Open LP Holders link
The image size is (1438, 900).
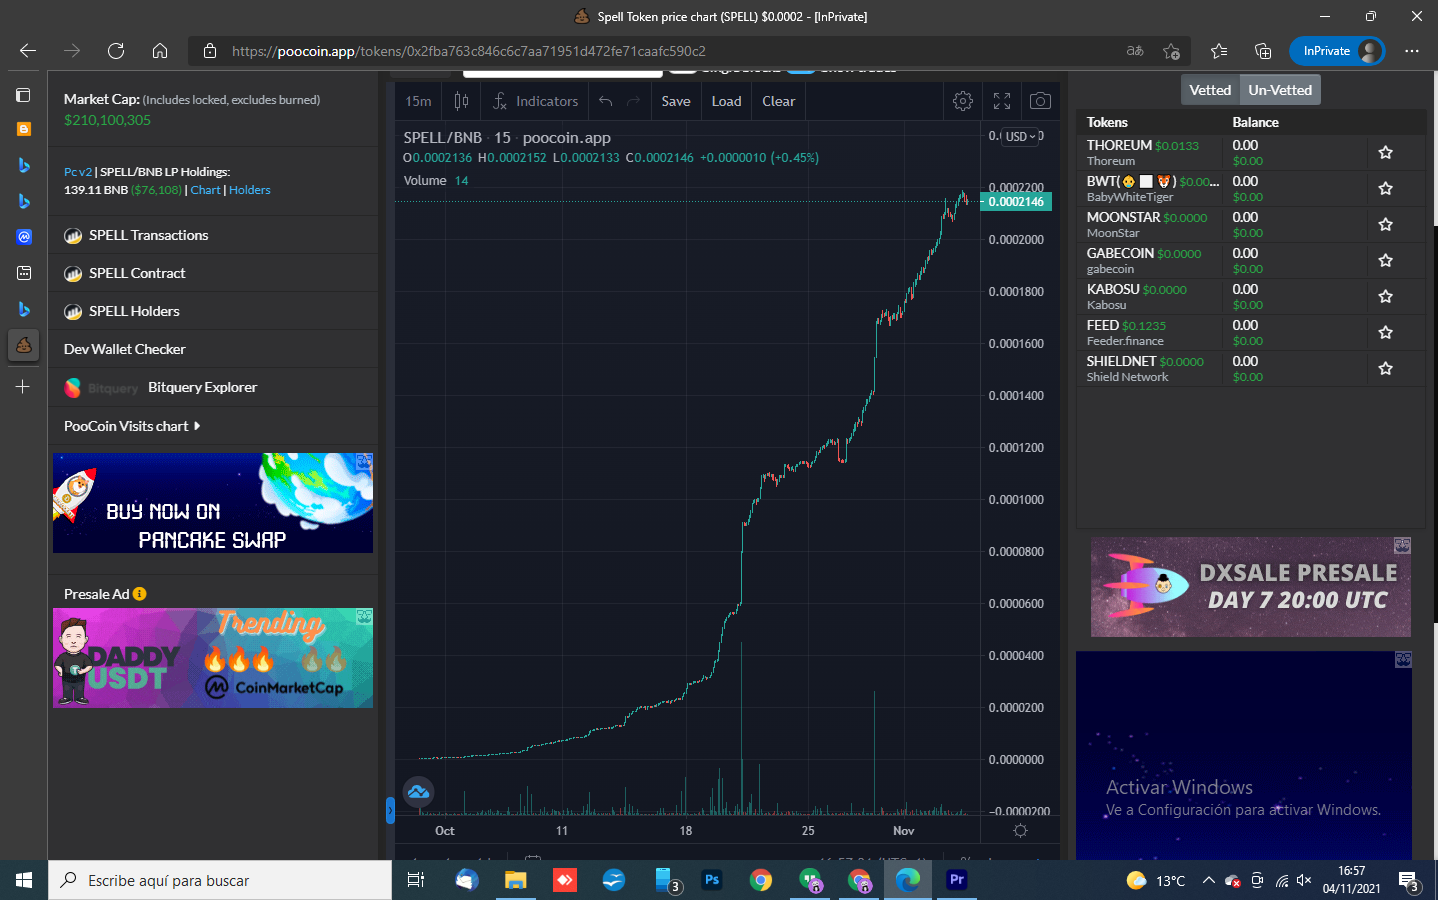249,190
